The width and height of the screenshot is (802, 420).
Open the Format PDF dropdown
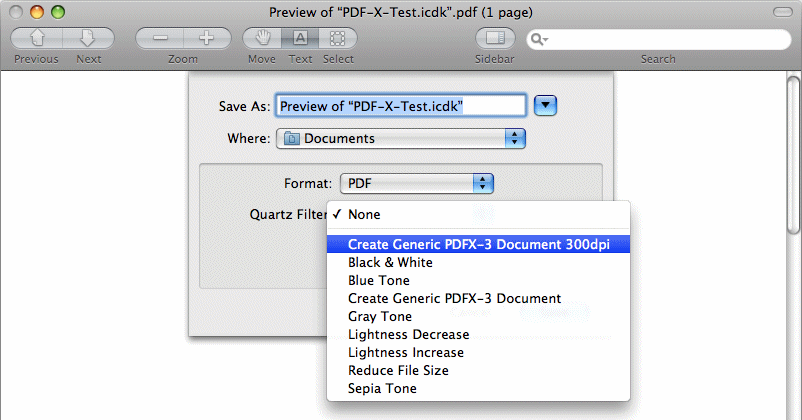pyautogui.click(x=417, y=183)
